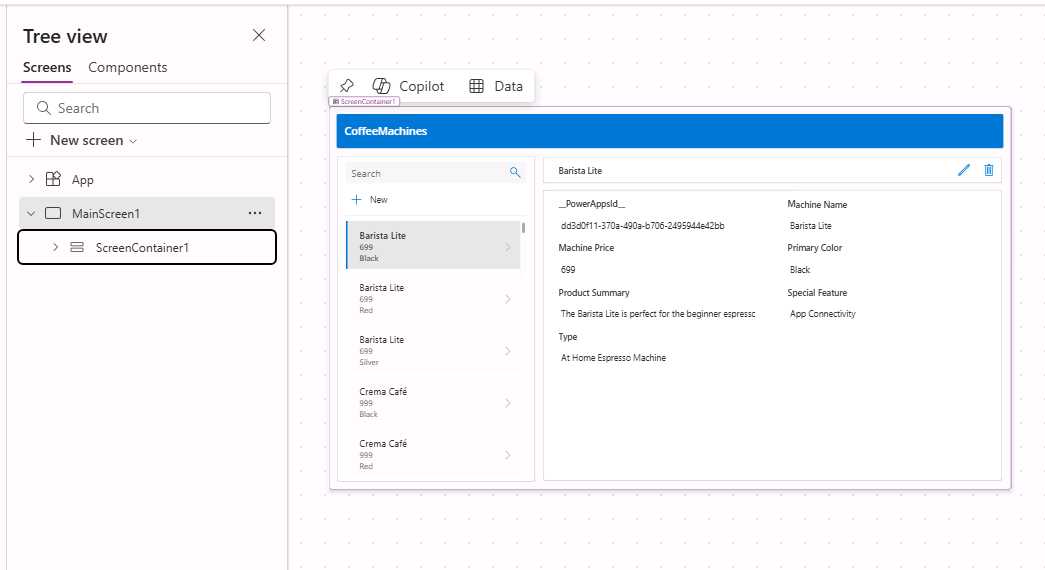
Task: Switch to the Components tab
Action: pyautogui.click(x=128, y=68)
